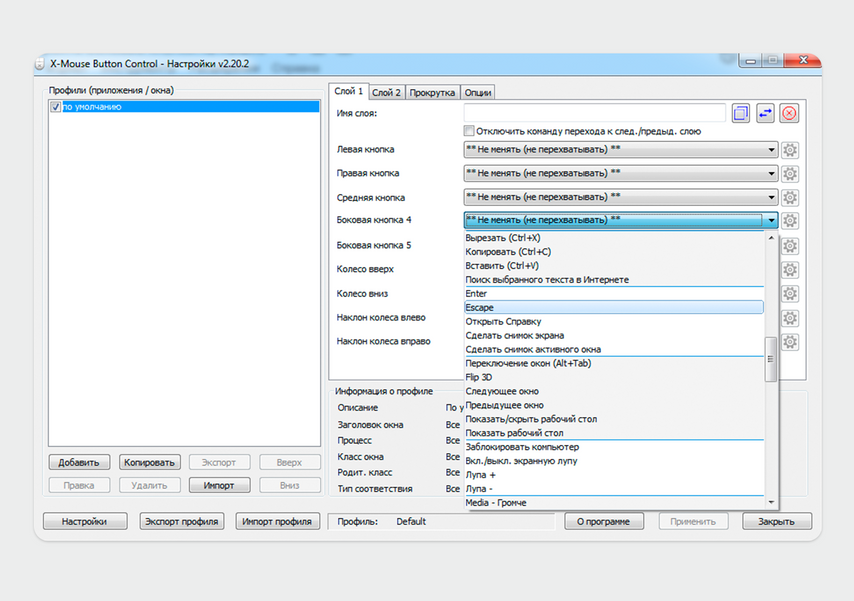This screenshot has width=854, height=601.
Task: Click the Импорт профиля button
Action: point(277,521)
